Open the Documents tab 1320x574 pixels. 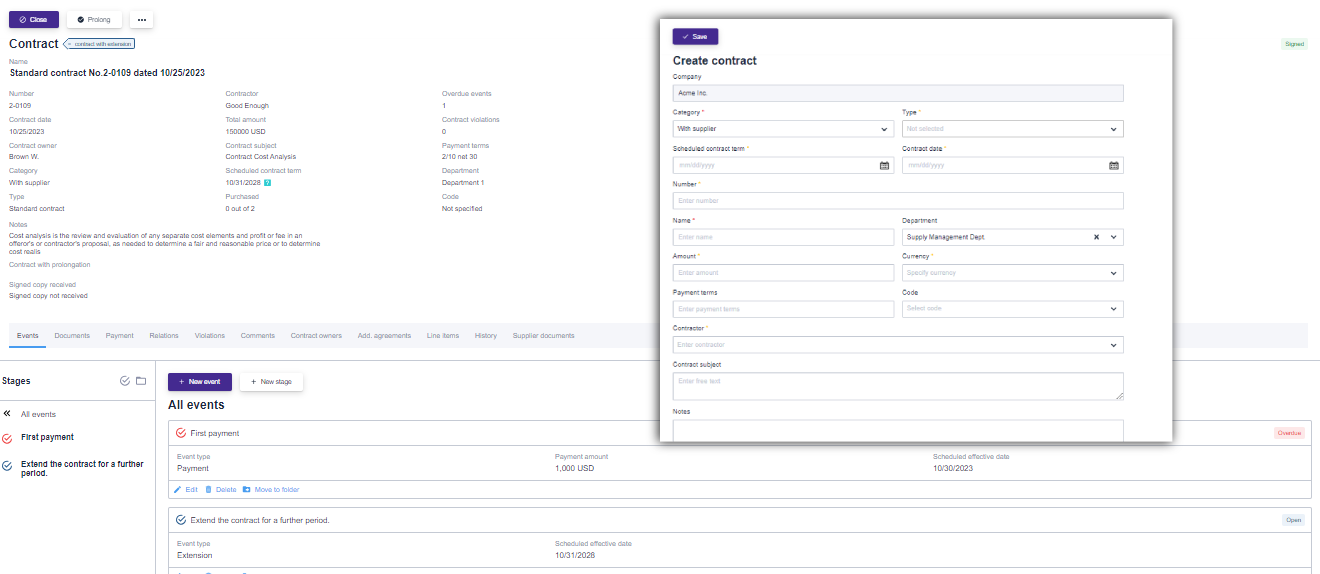[x=72, y=336]
